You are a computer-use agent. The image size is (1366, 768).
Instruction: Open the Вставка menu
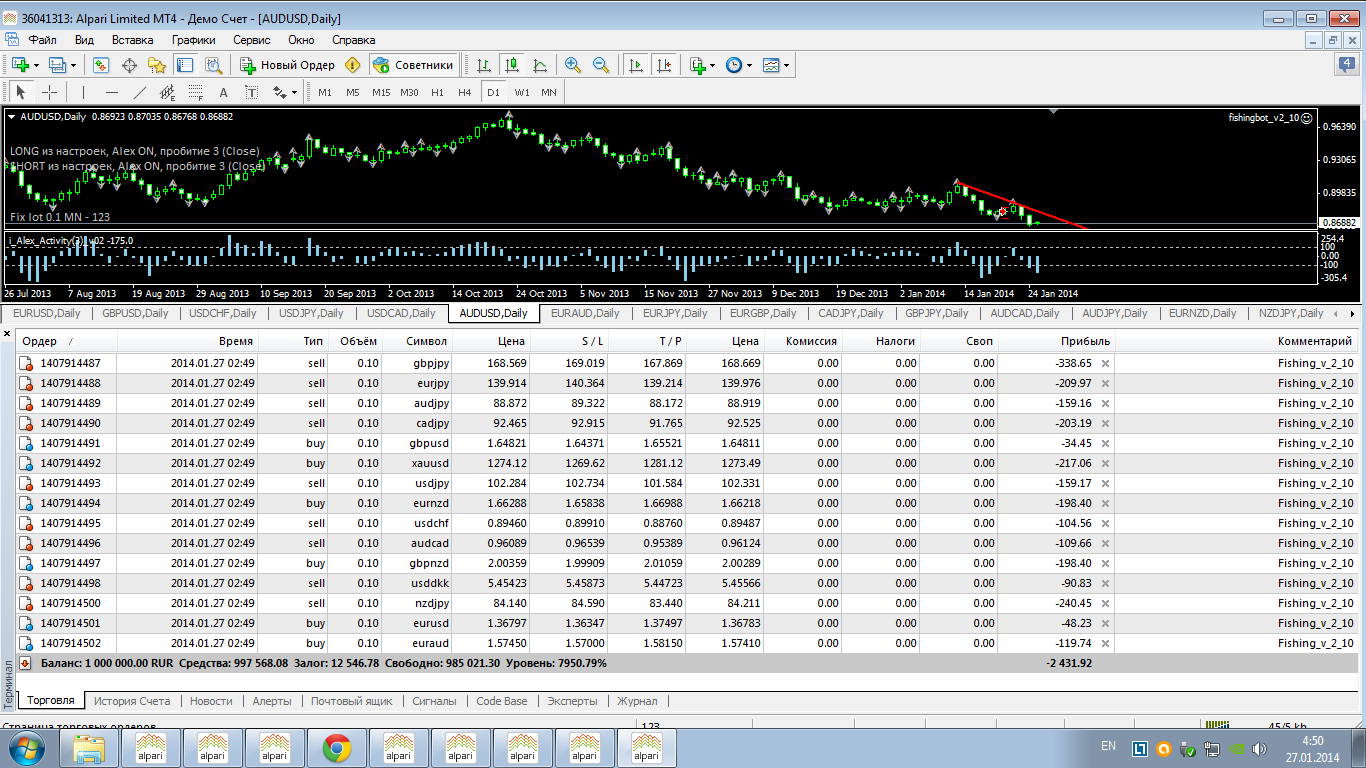133,40
